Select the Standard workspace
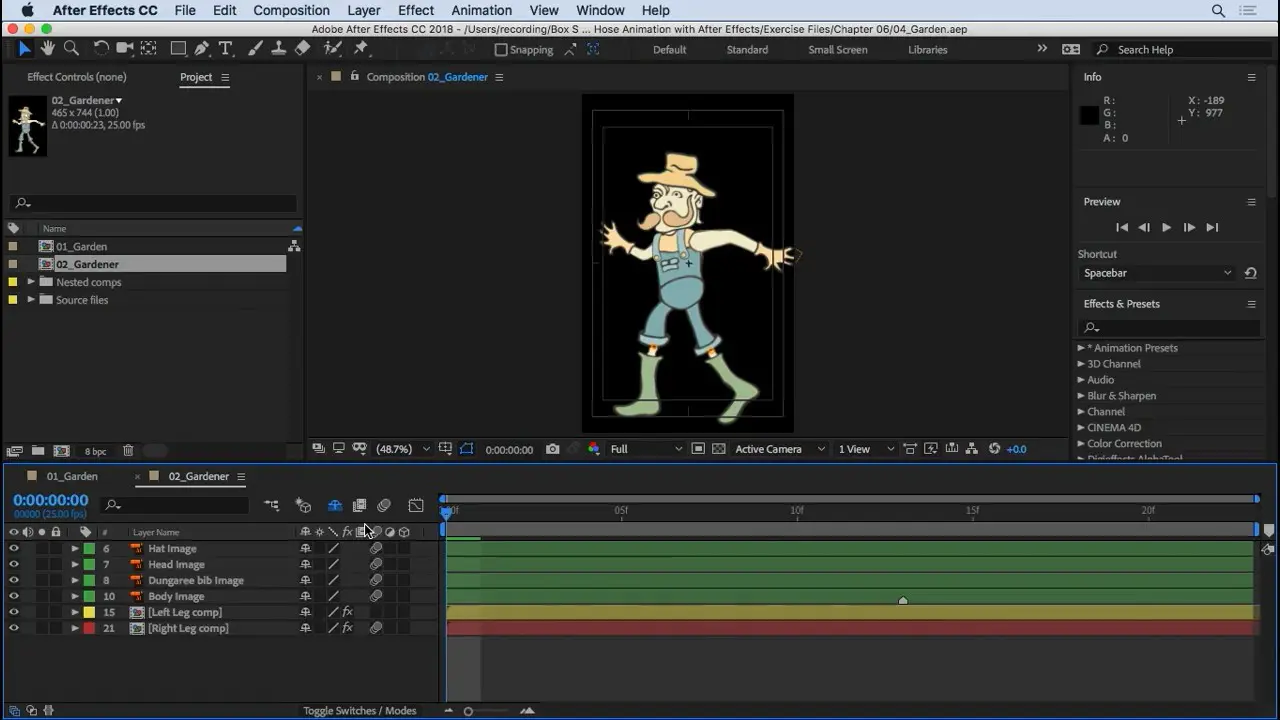1280x720 pixels. (x=747, y=50)
